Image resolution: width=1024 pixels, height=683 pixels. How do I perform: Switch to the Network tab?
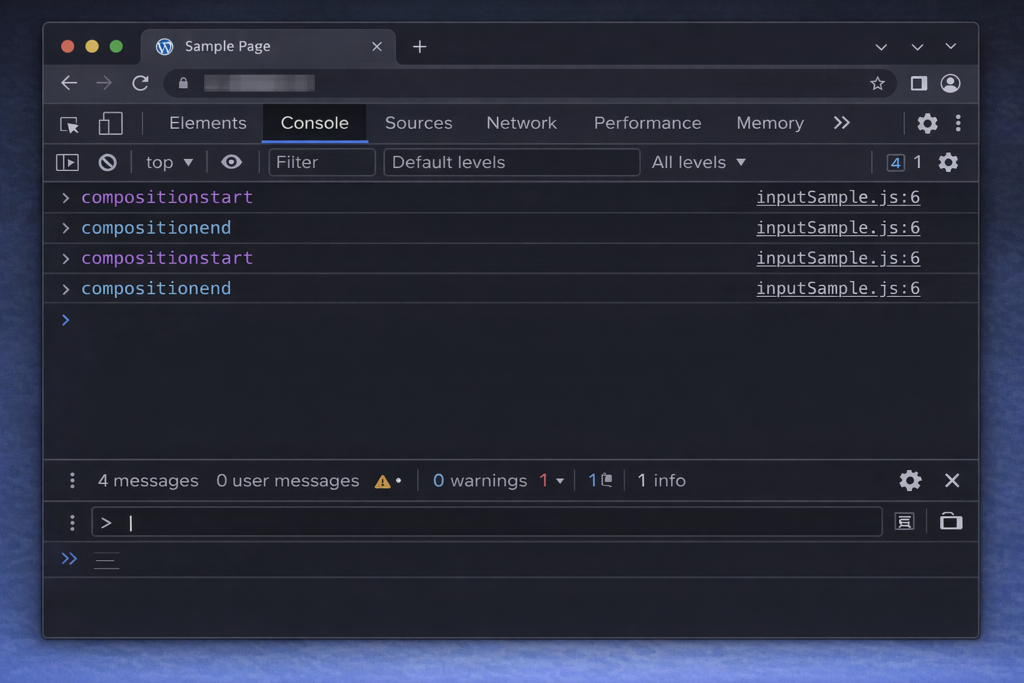[x=521, y=122]
